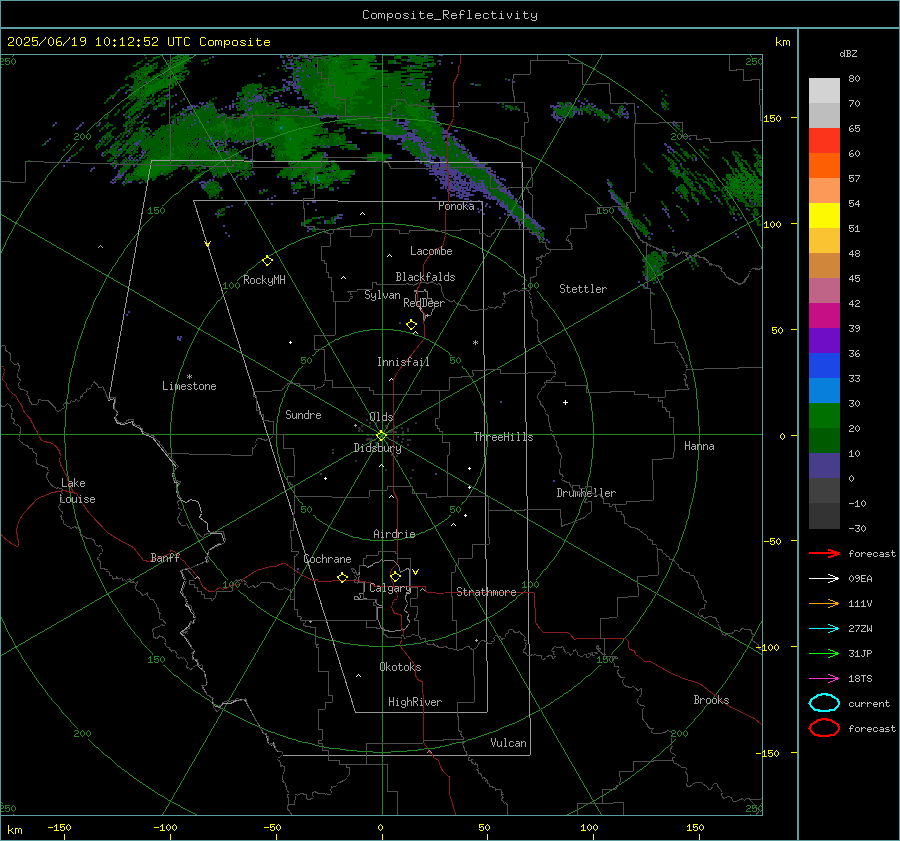Click the orange 111V arrow in legend
The width and height of the screenshot is (900, 841).
(824, 603)
